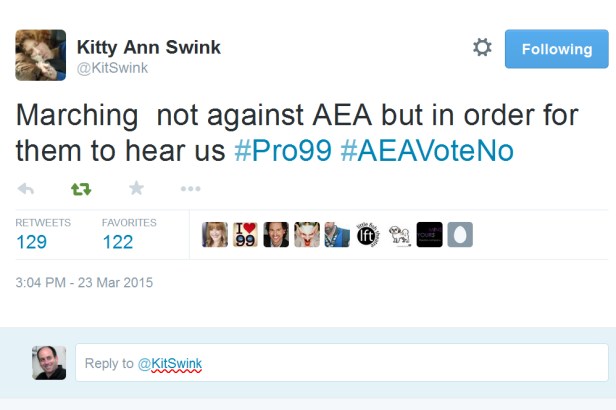Favorite the tweet with star icon
Screen dimensions: 616x410
pyautogui.click(x=136, y=188)
